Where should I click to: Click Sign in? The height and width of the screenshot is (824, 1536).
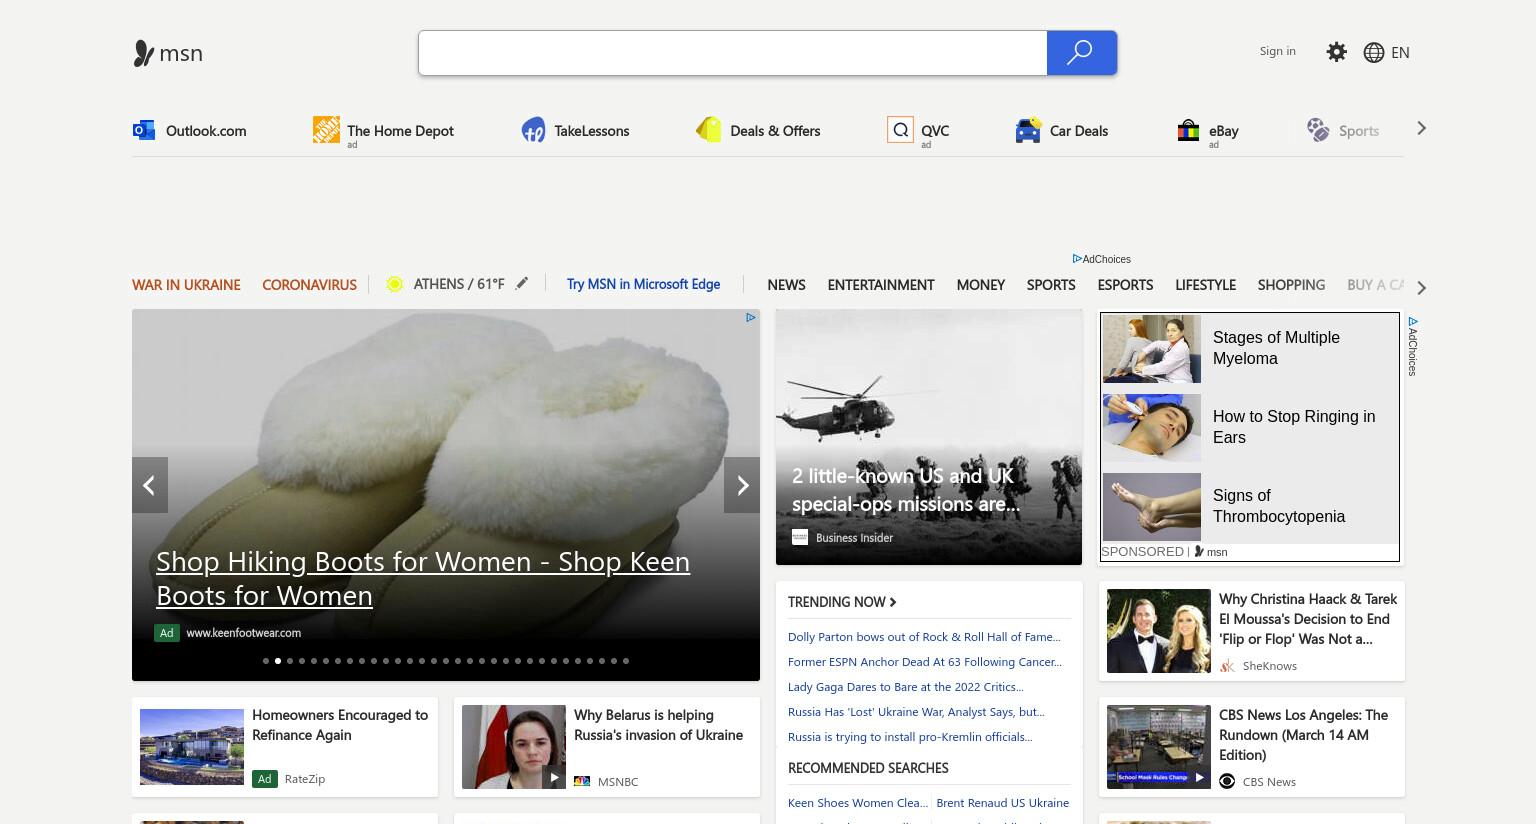coord(1277,51)
